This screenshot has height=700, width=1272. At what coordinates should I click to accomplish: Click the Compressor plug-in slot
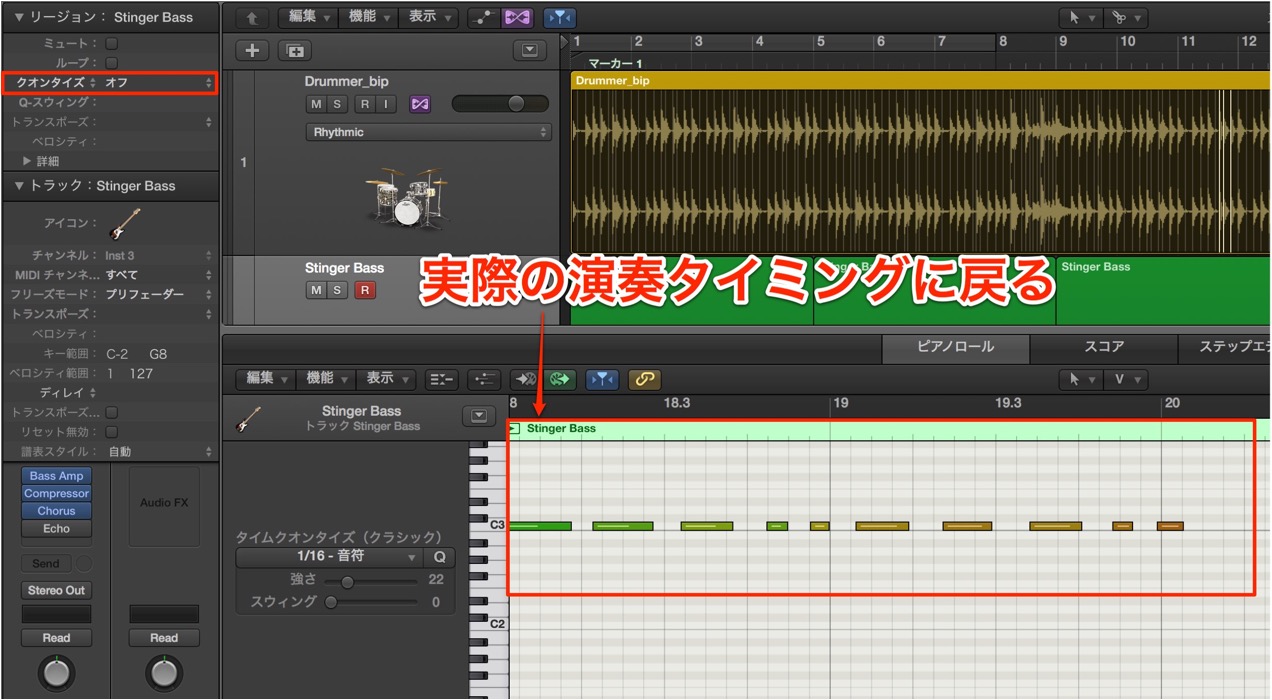(x=56, y=493)
